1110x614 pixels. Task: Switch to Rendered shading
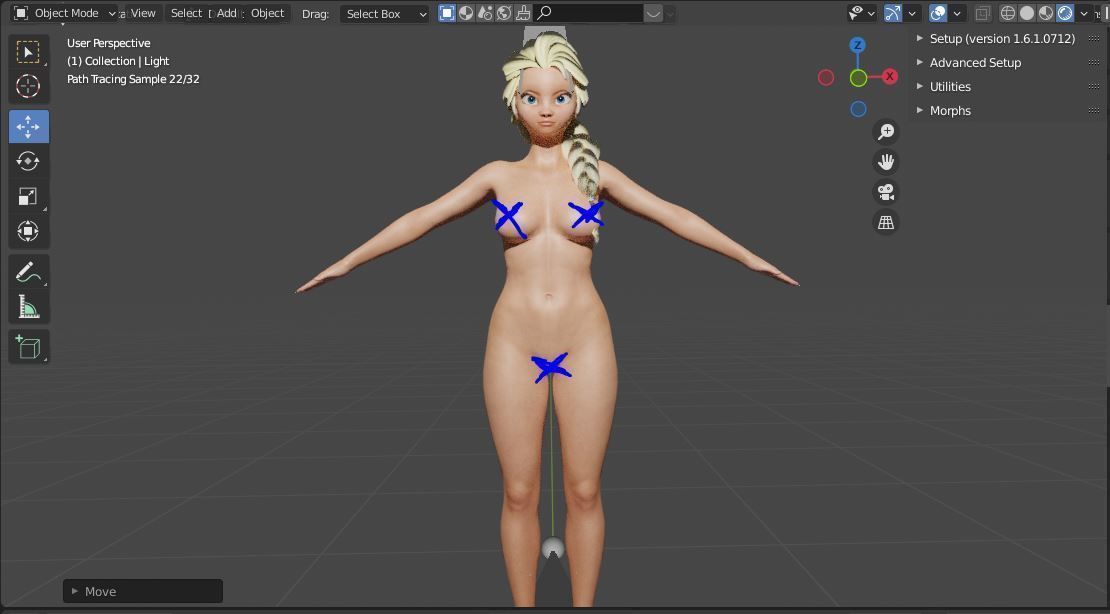[x=1065, y=13]
